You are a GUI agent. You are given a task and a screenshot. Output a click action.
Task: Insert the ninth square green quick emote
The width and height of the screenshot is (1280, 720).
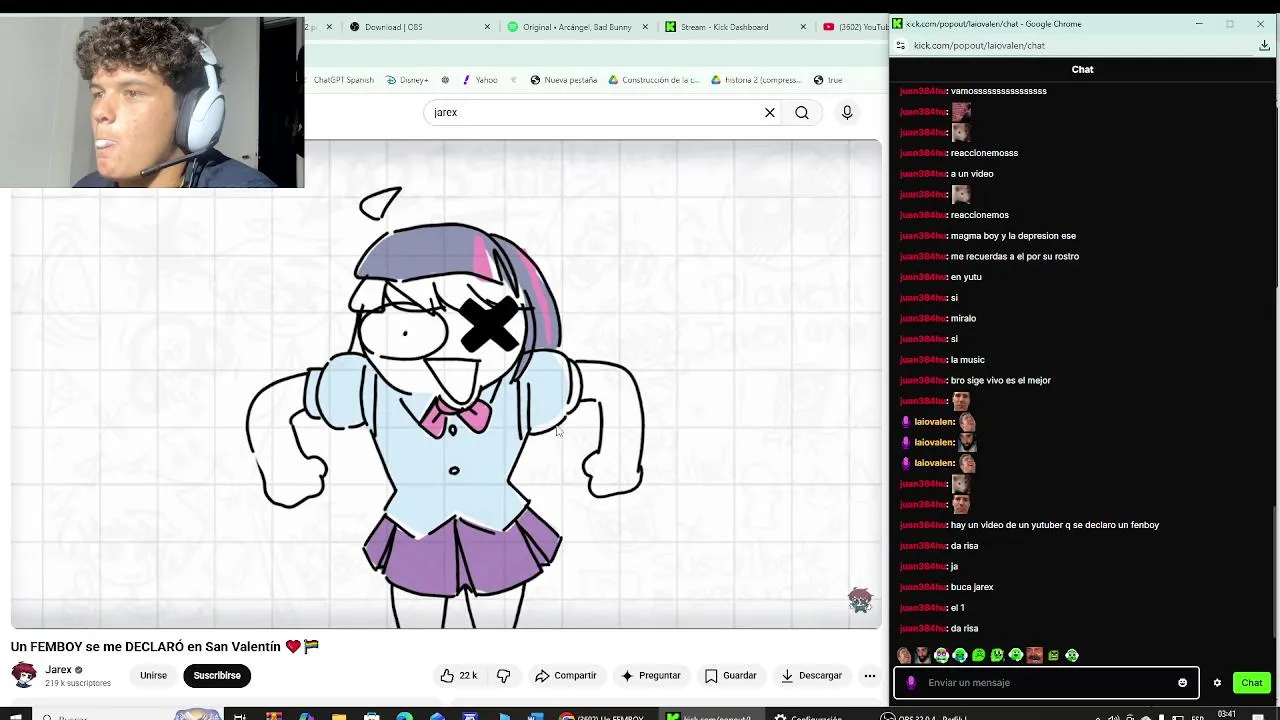click(x=1053, y=655)
